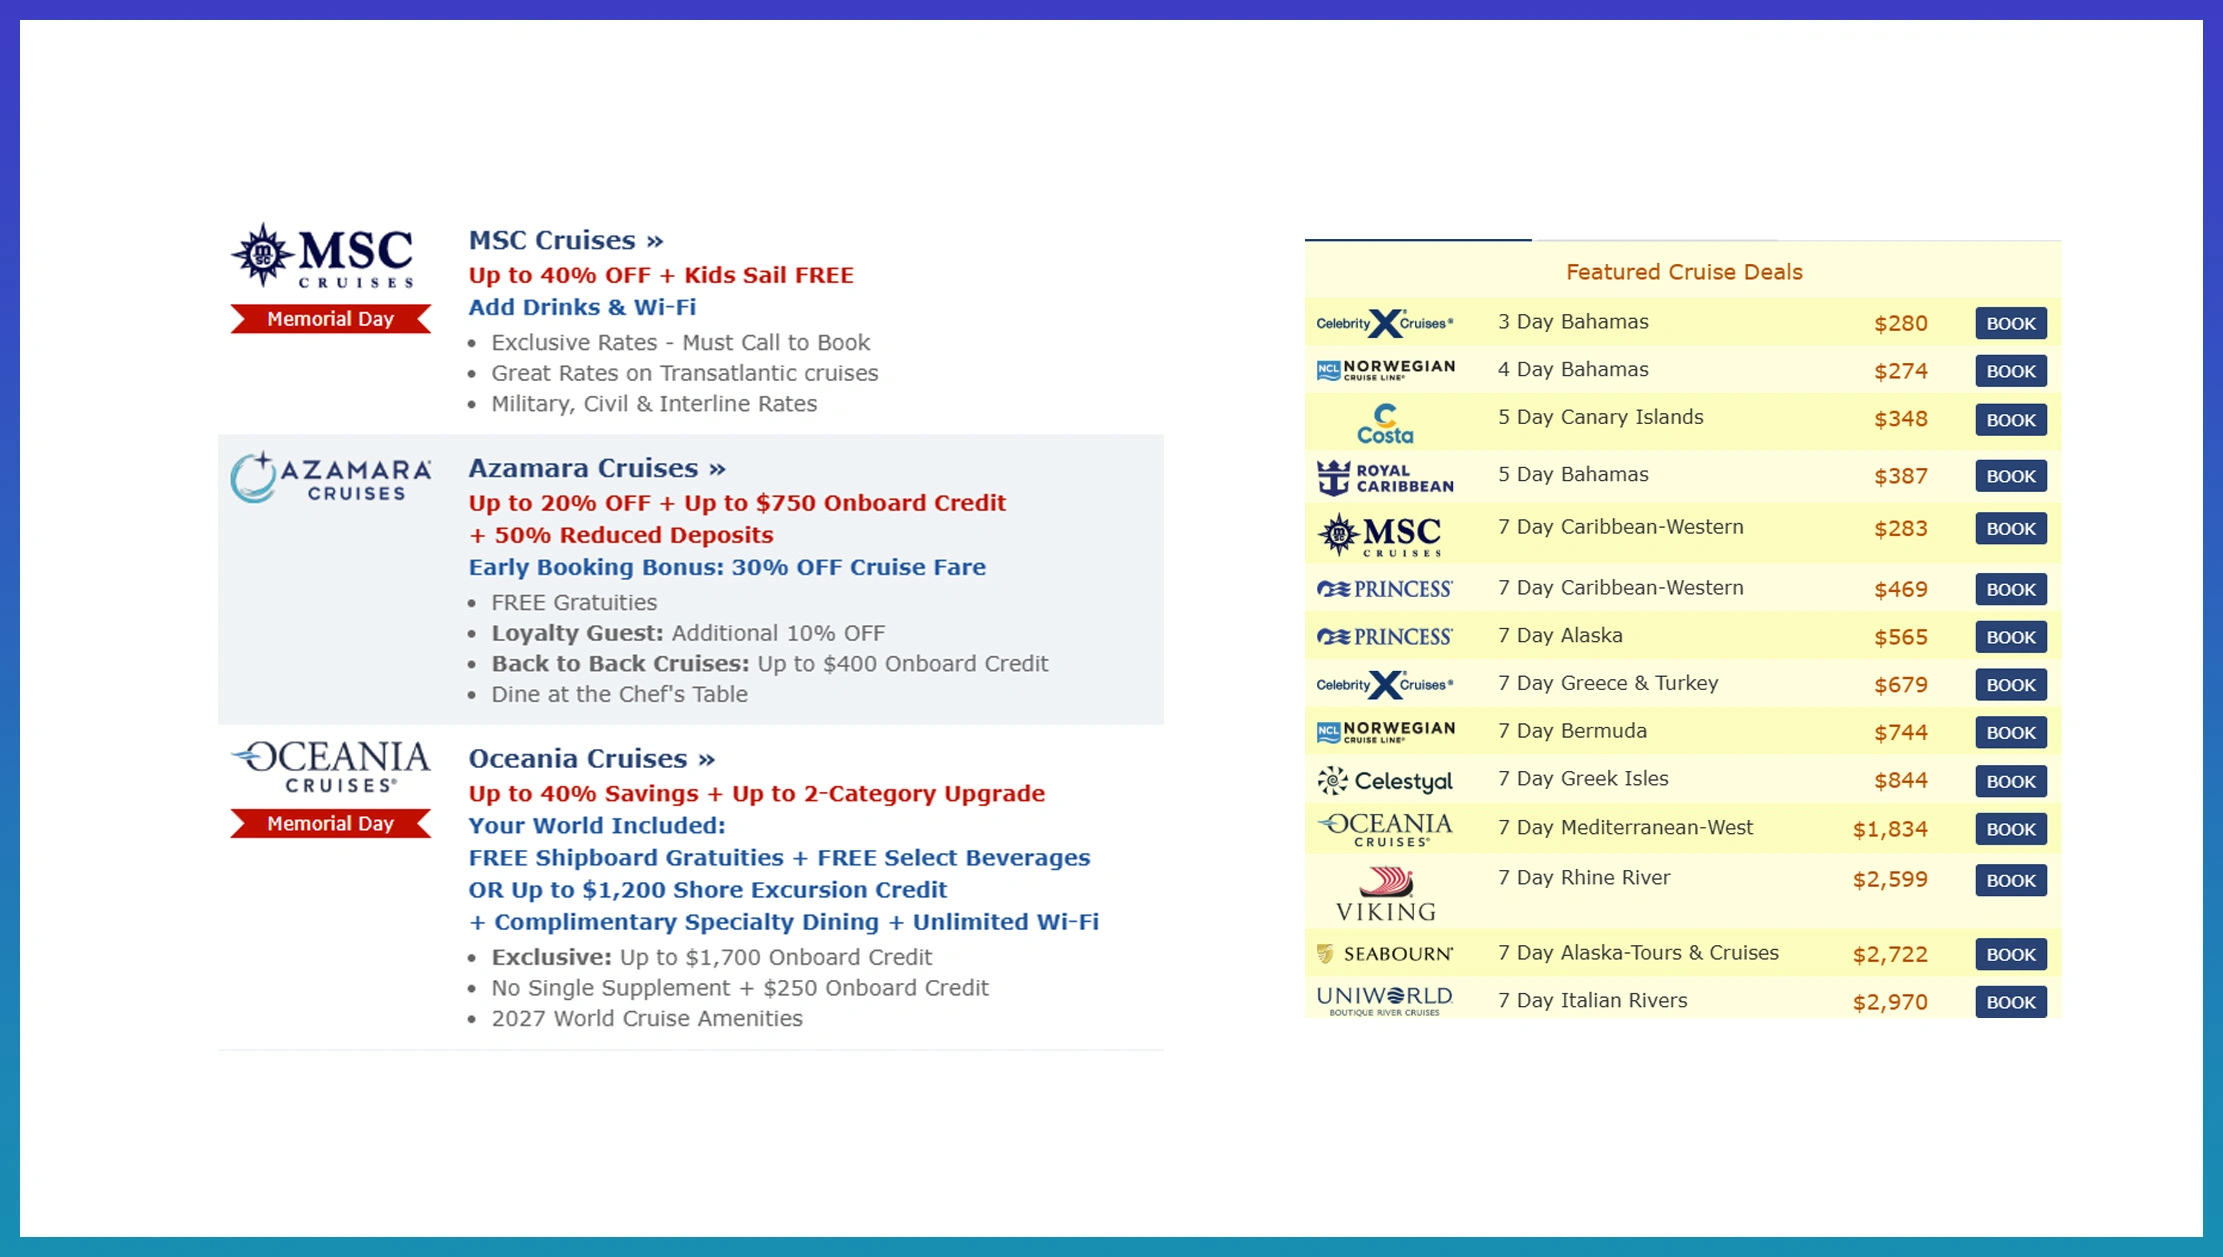Click the 5 Day Canary Islands text

pyautogui.click(x=1601, y=417)
